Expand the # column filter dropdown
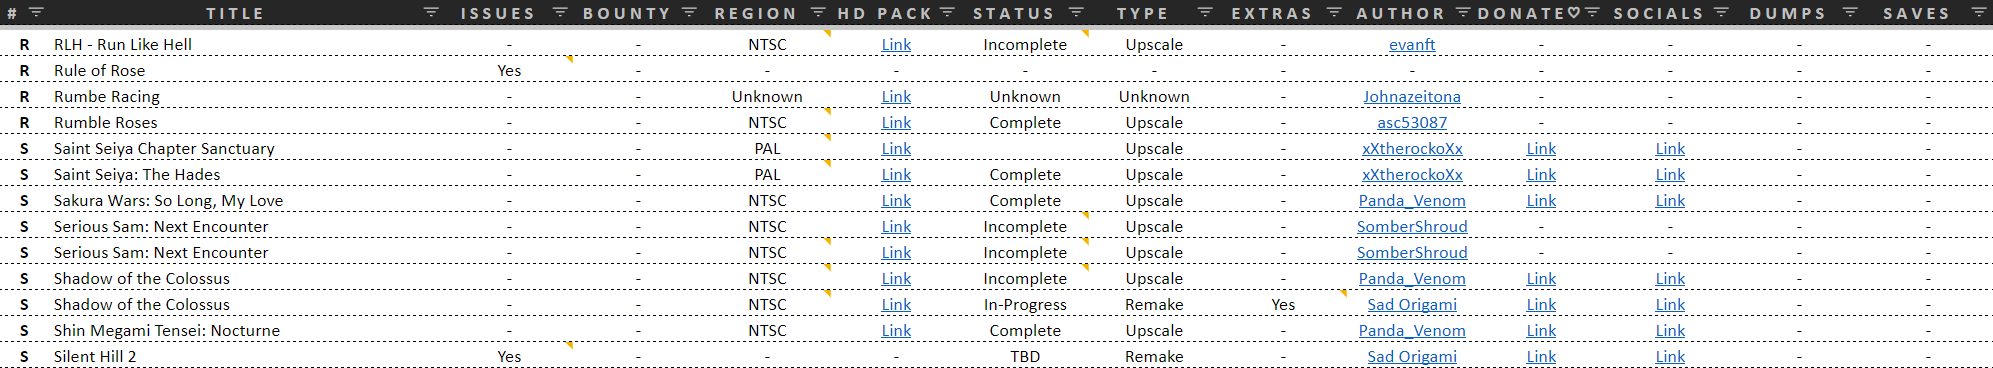The height and width of the screenshot is (368, 1993). coord(36,13)
